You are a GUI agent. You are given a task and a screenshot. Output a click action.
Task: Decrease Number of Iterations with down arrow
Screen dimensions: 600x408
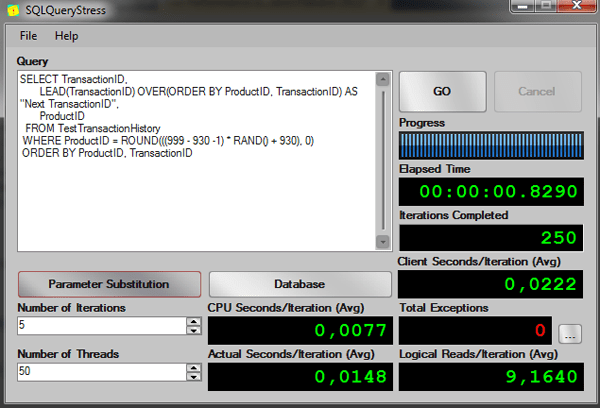click(194, 330)
